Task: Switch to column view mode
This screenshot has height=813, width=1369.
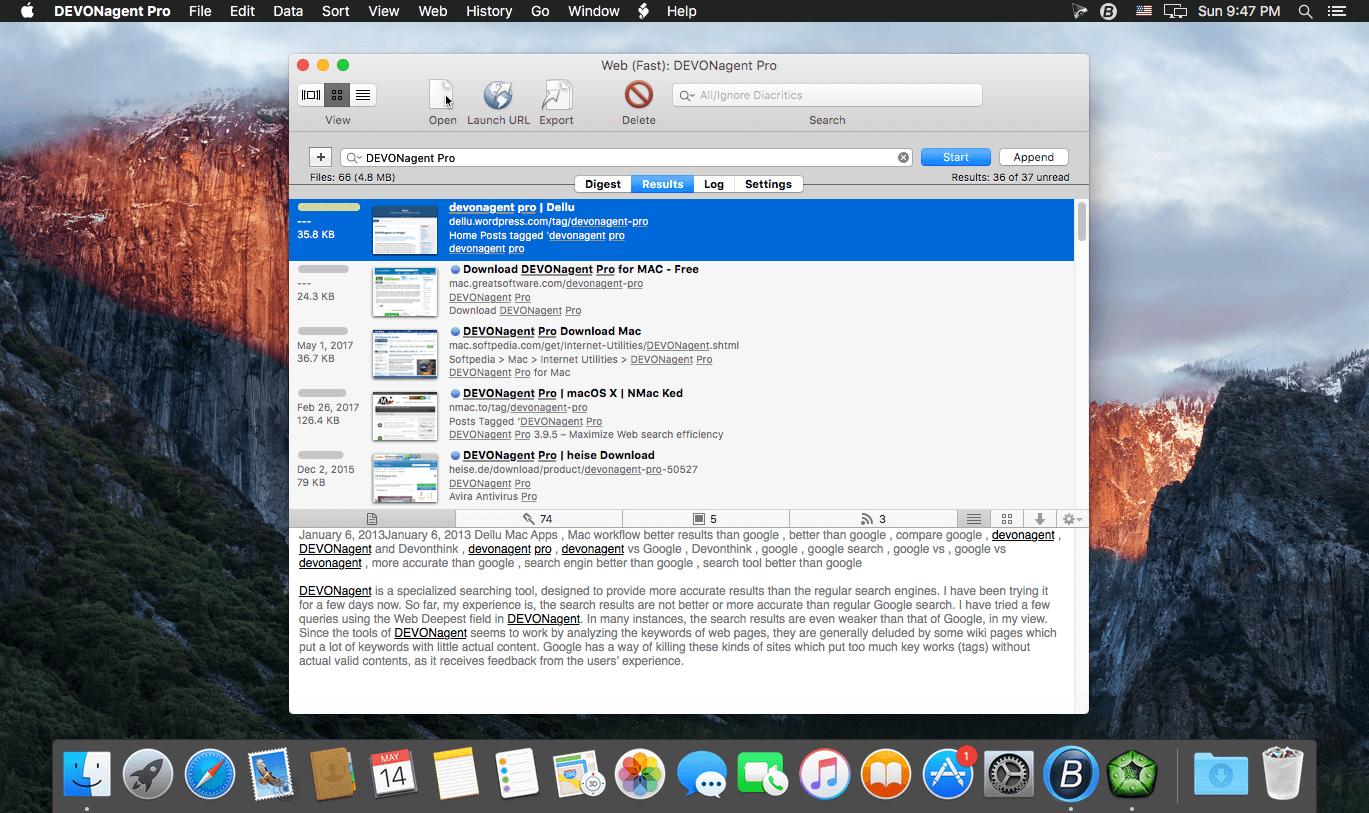Action: point(311,95)
